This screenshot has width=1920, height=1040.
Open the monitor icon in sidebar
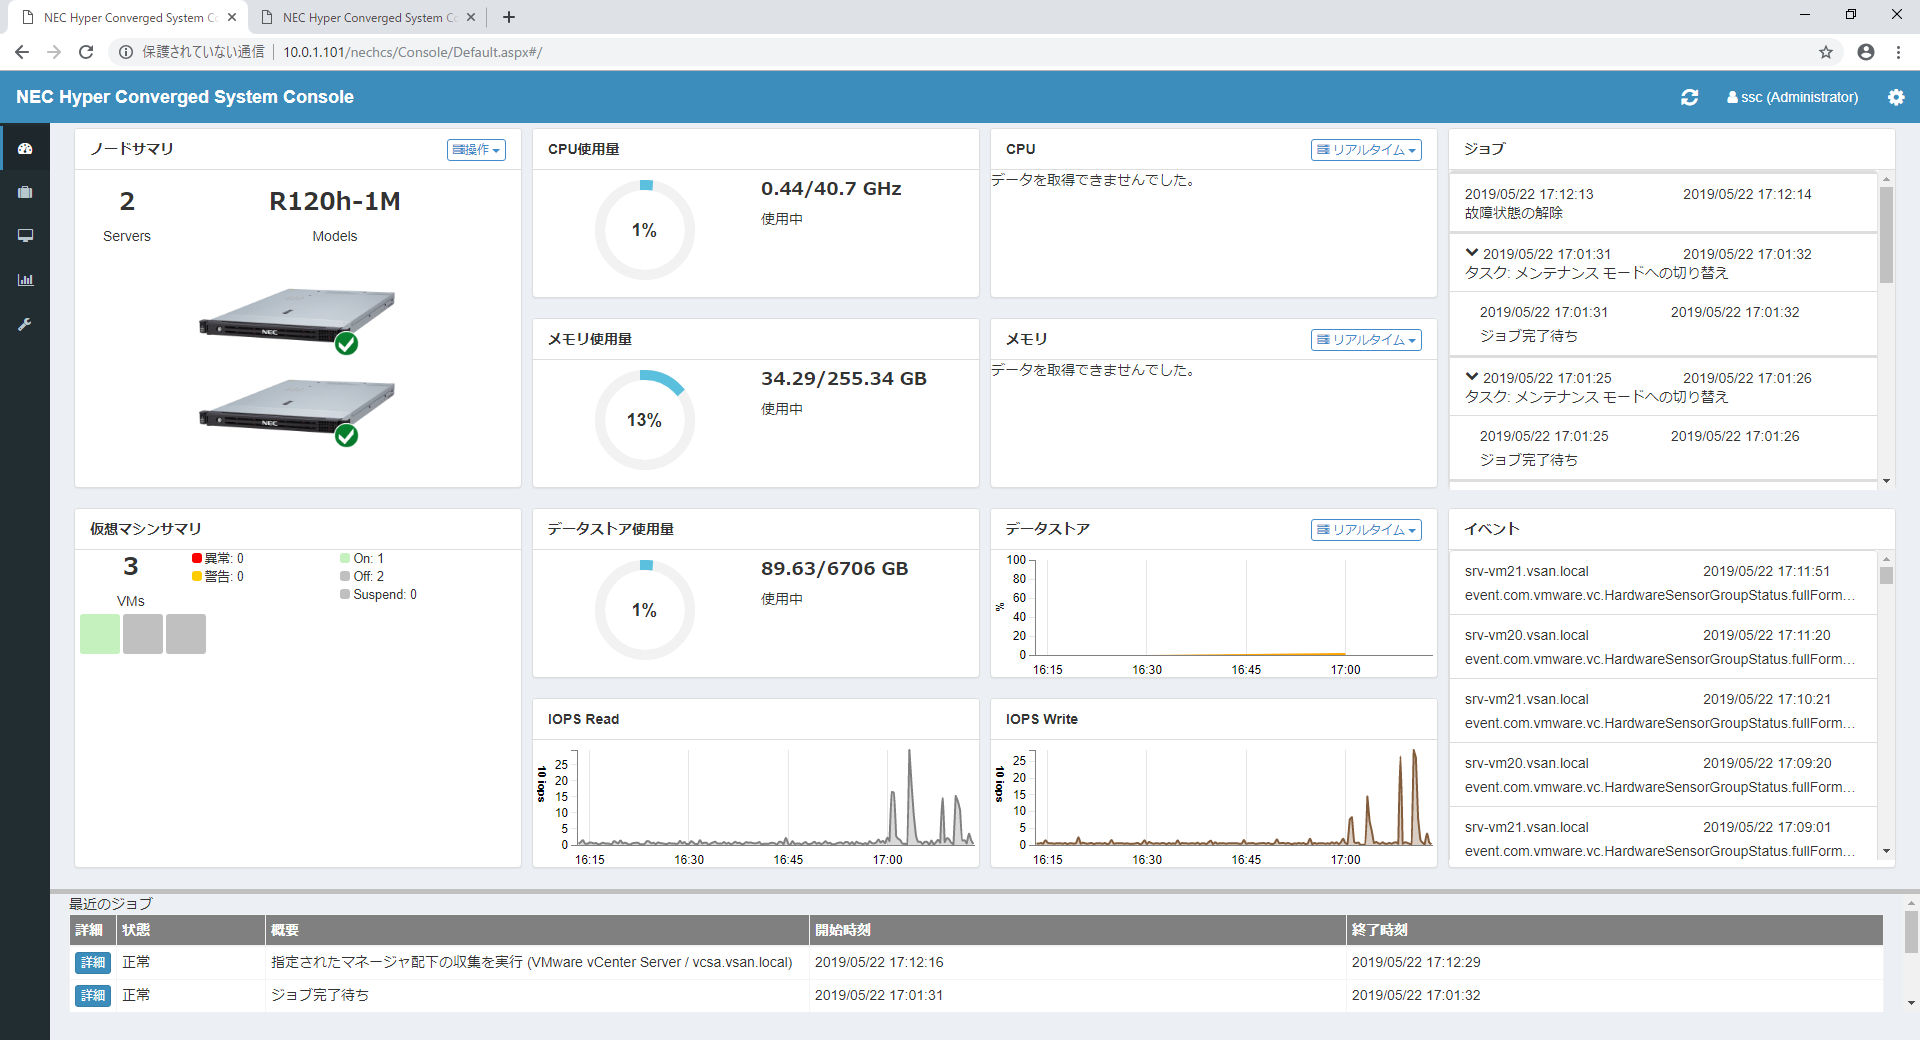(25, 236)
